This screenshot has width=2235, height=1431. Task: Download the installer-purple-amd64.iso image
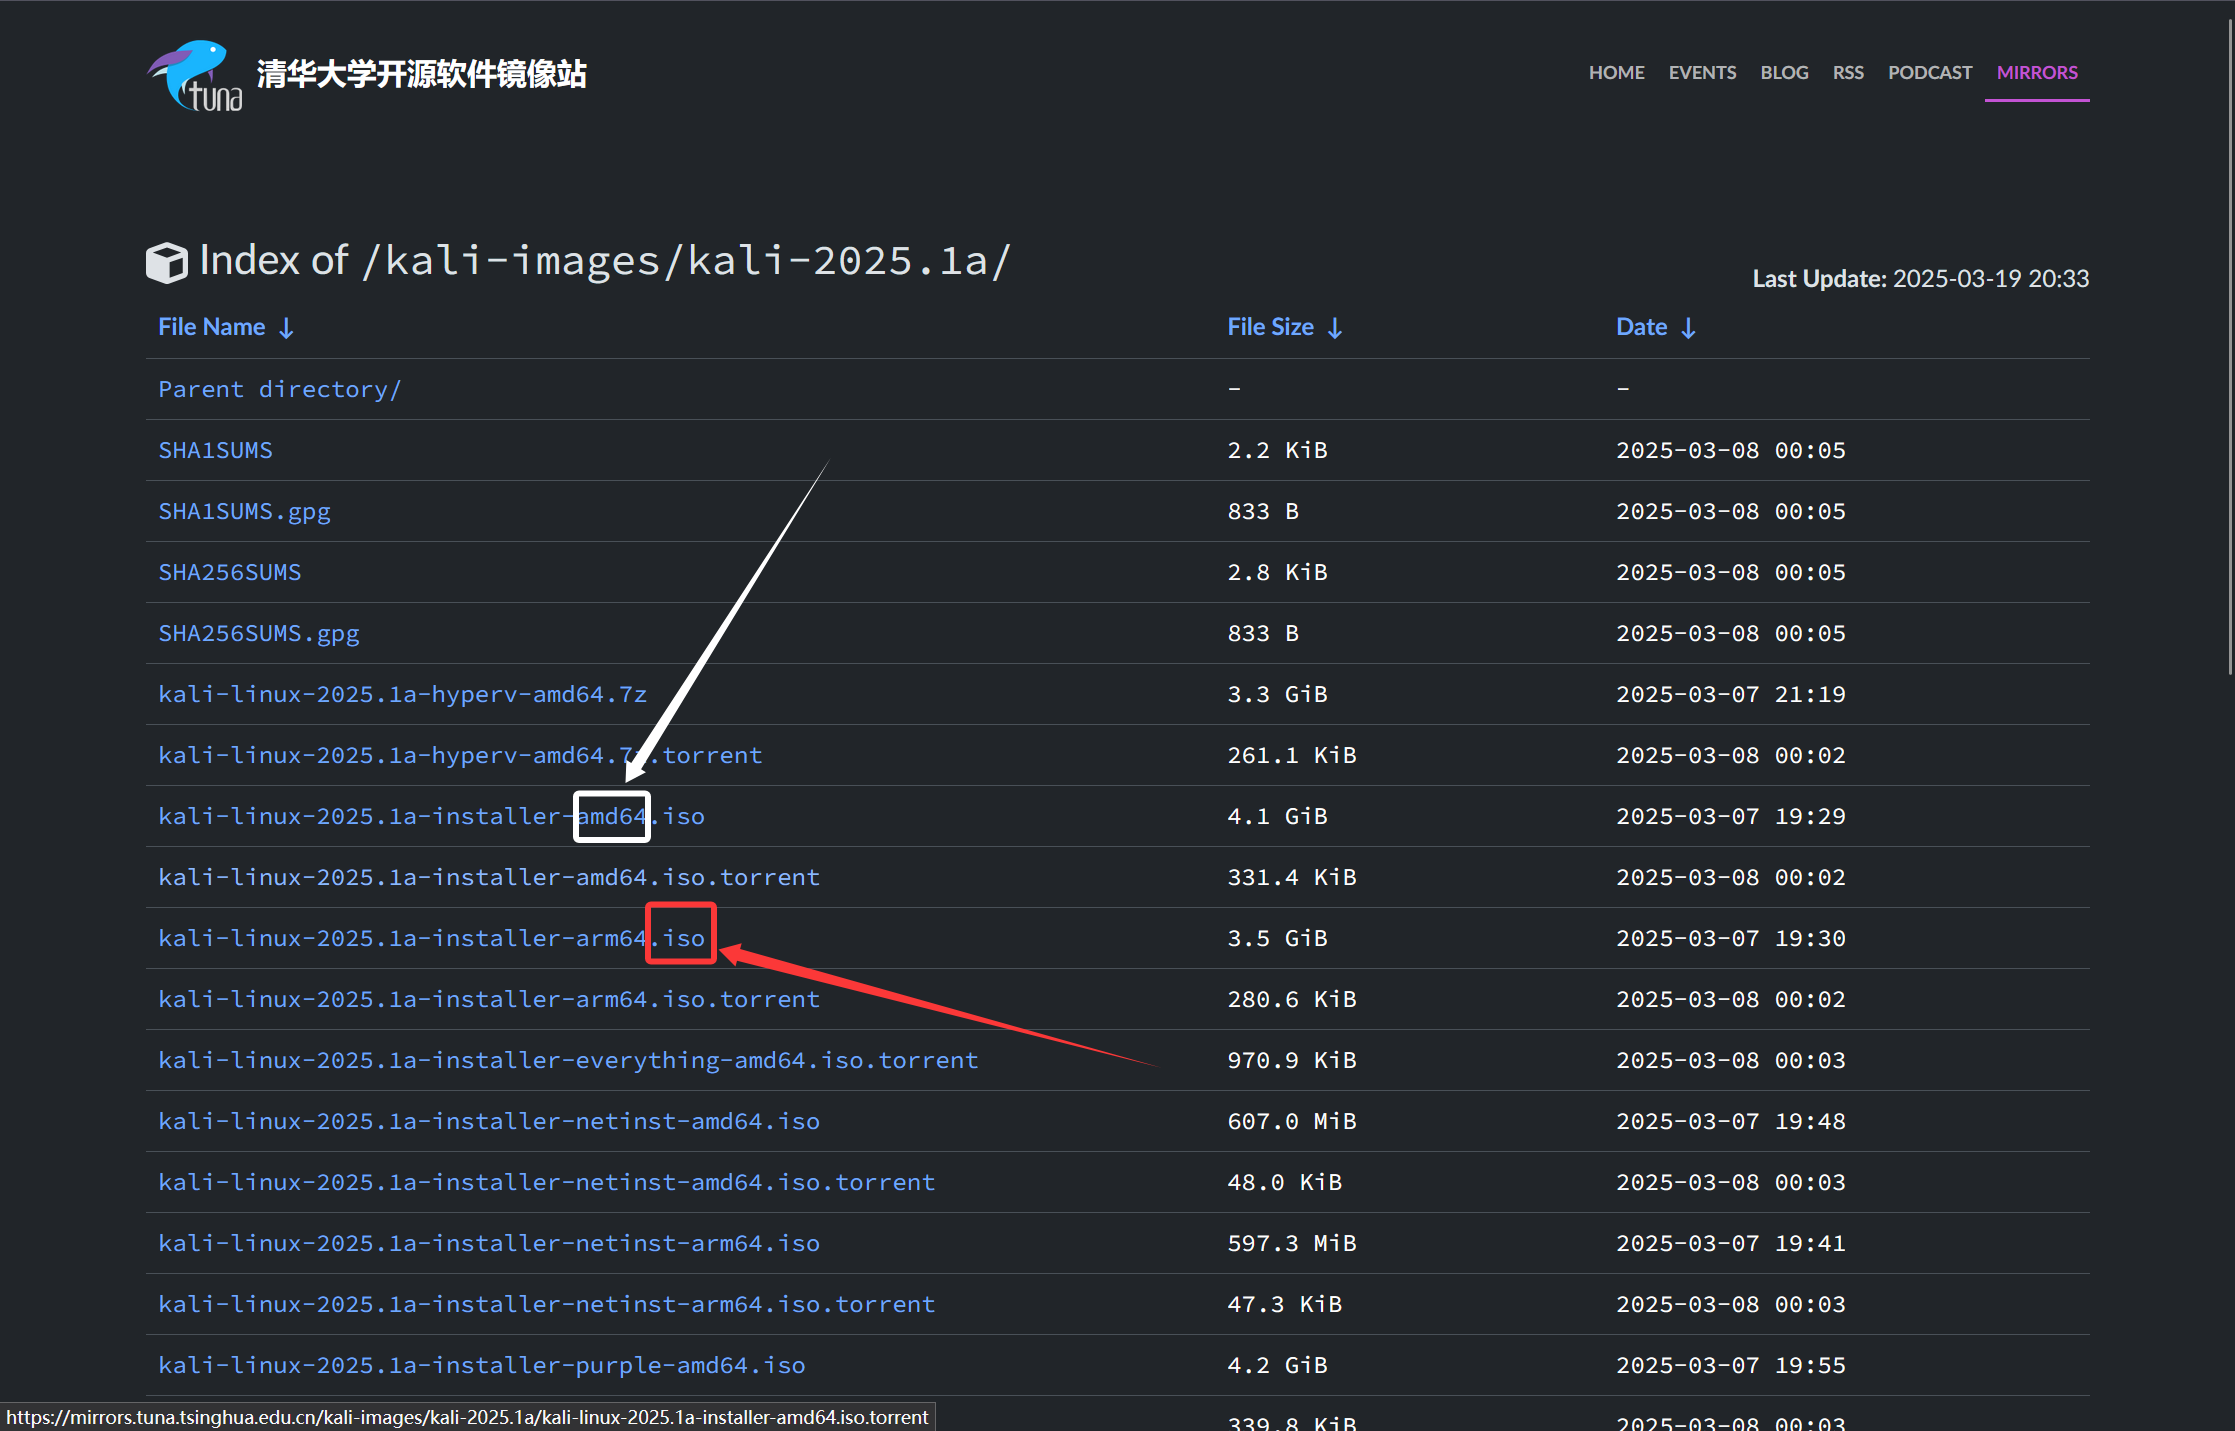(x=481, y=1365)
